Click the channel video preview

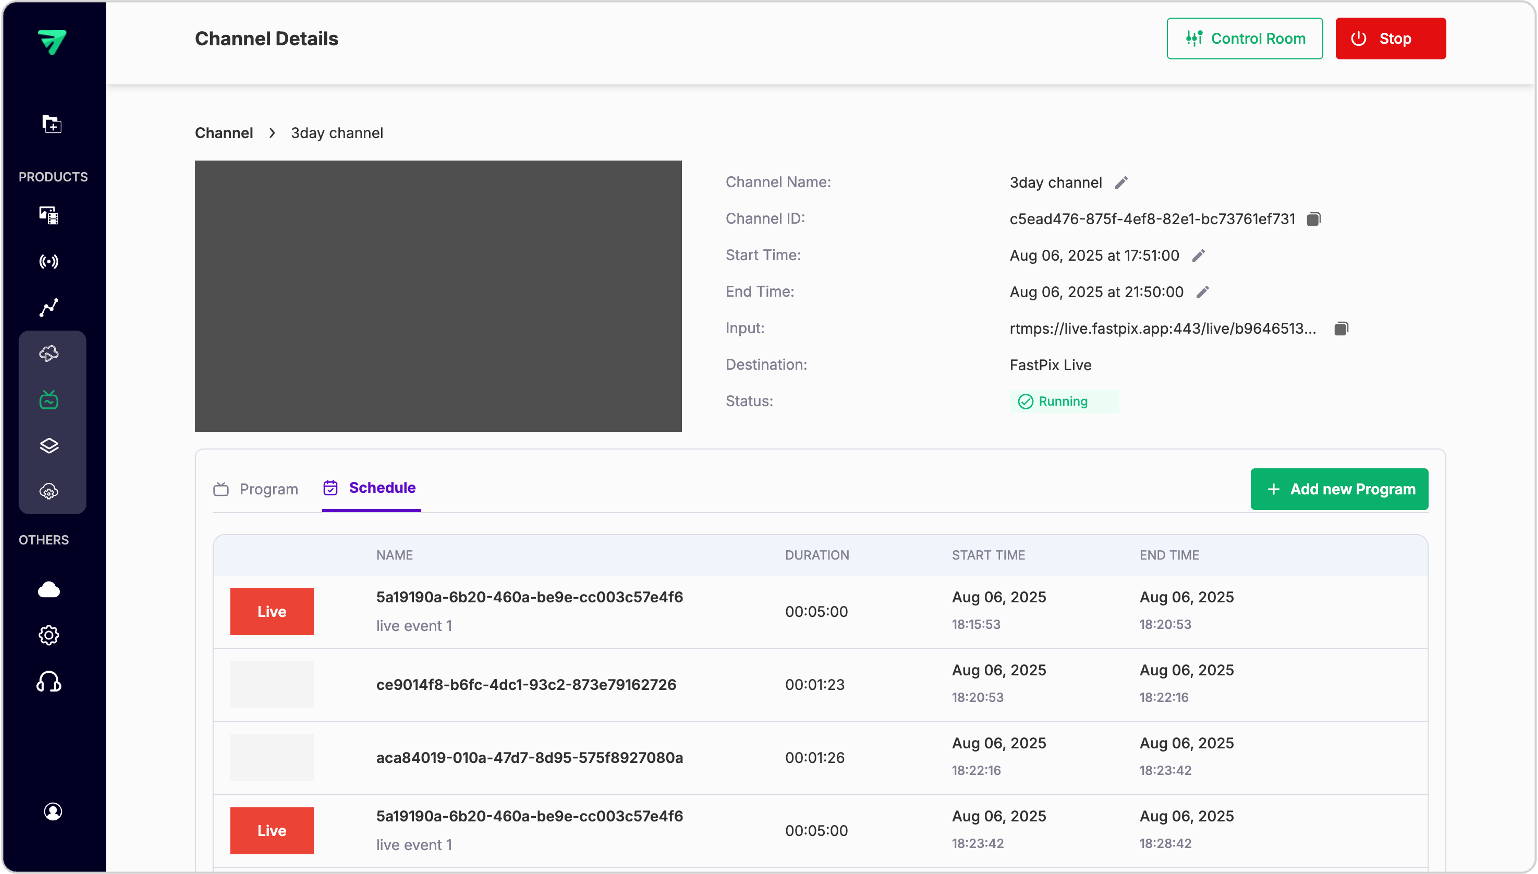tap(438, 296)
